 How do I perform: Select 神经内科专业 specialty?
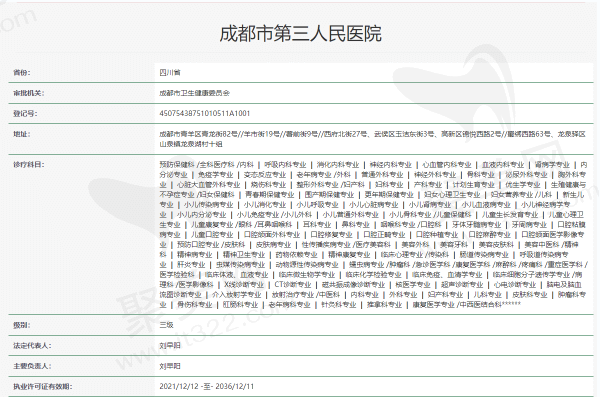click(390, 165)
